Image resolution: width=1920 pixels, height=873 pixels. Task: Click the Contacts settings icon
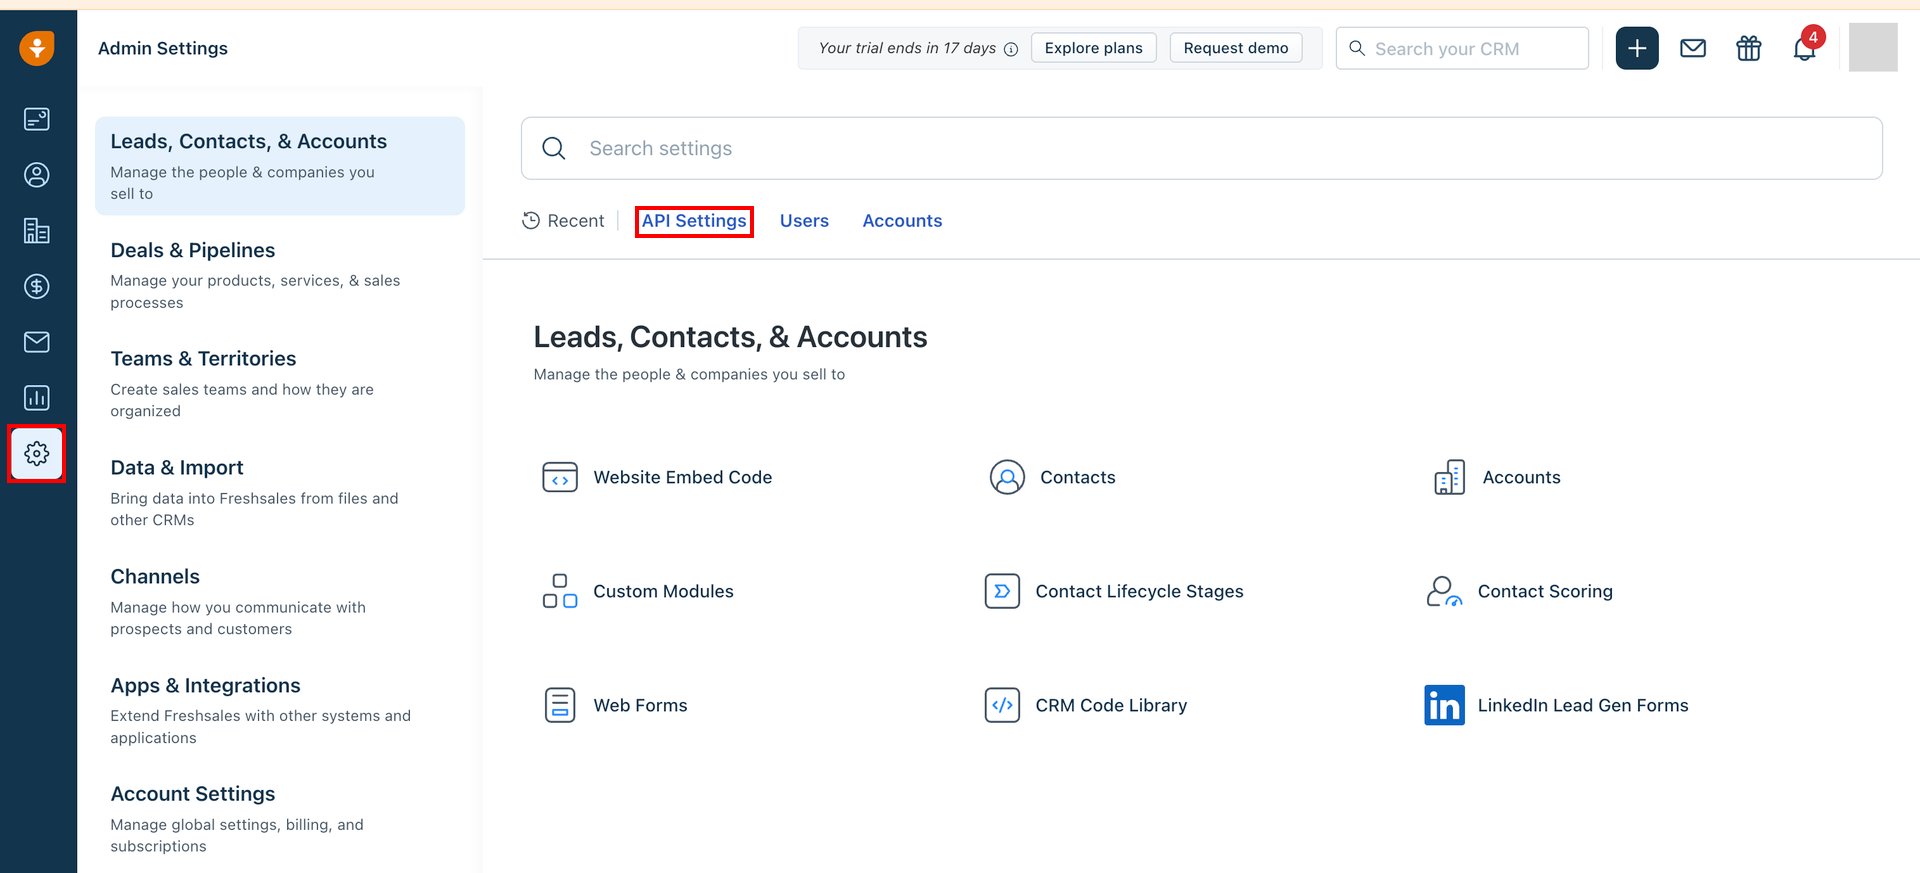(x=1007, y=477)
